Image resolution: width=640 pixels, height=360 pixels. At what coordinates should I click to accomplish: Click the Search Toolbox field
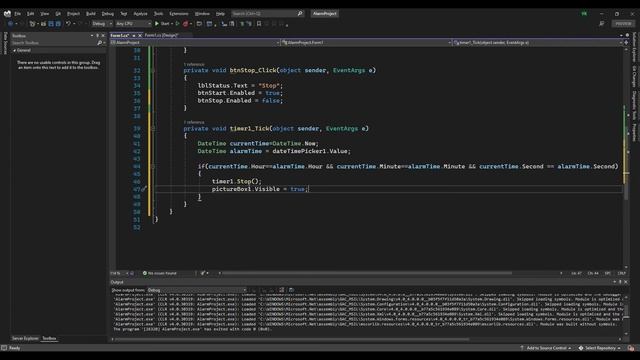(x=53, y=42)
